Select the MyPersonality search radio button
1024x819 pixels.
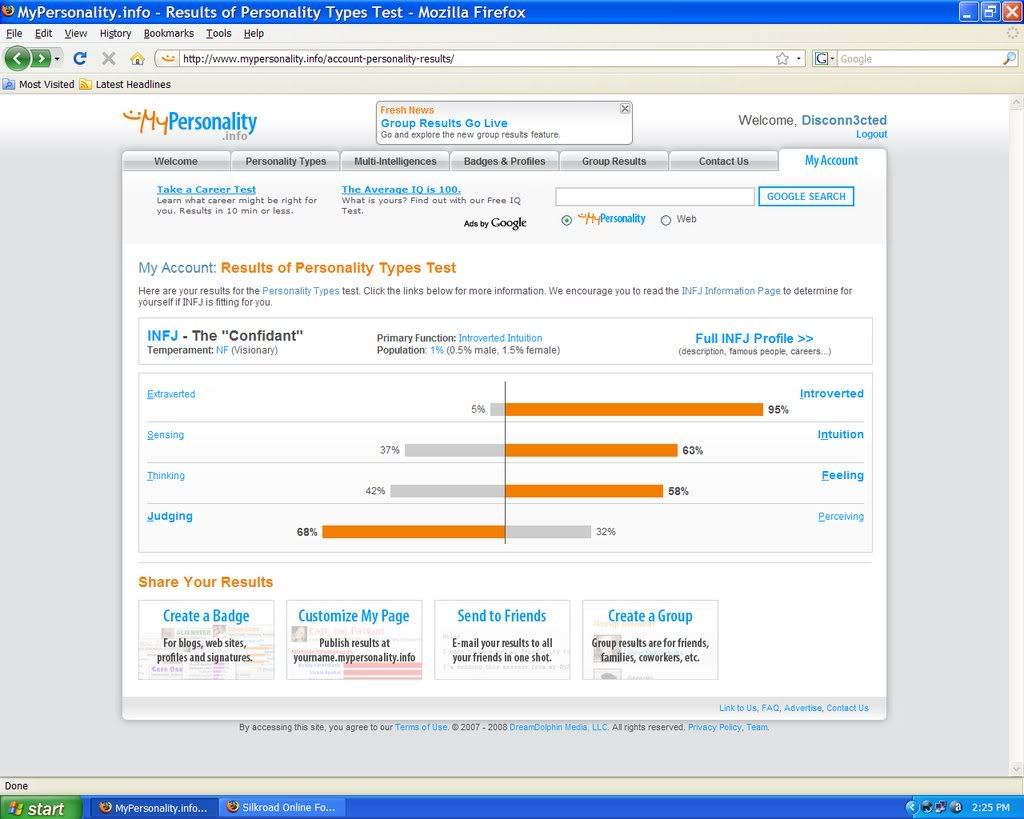point(567,220)
